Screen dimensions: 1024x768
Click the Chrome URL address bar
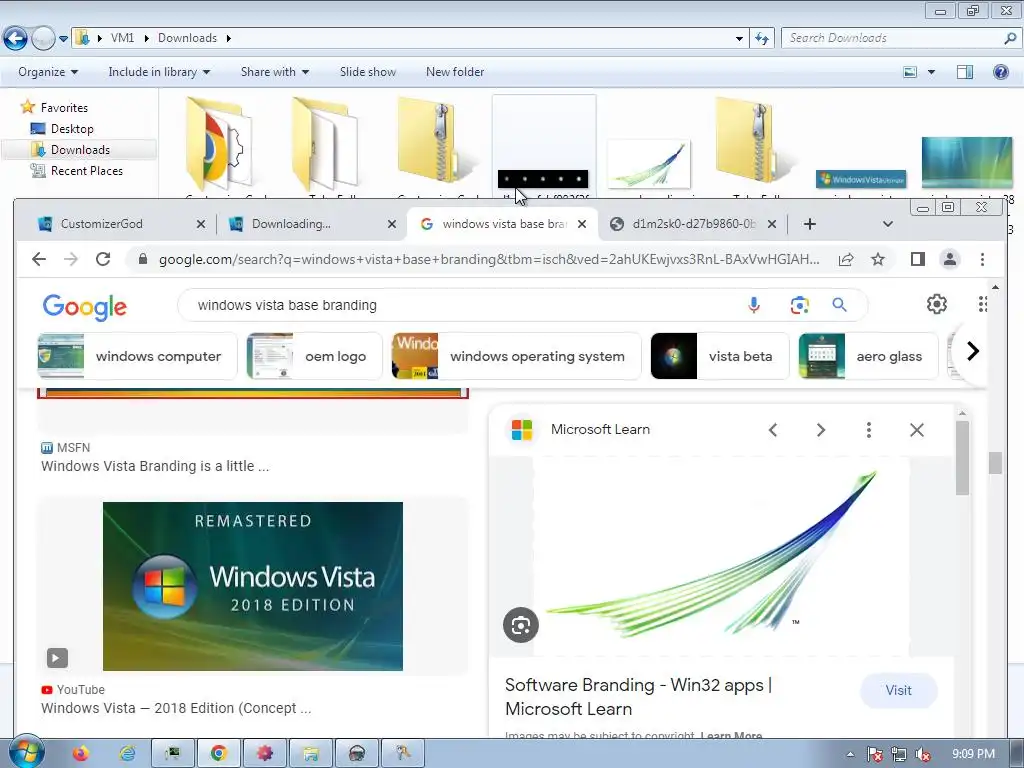[488, 259]
